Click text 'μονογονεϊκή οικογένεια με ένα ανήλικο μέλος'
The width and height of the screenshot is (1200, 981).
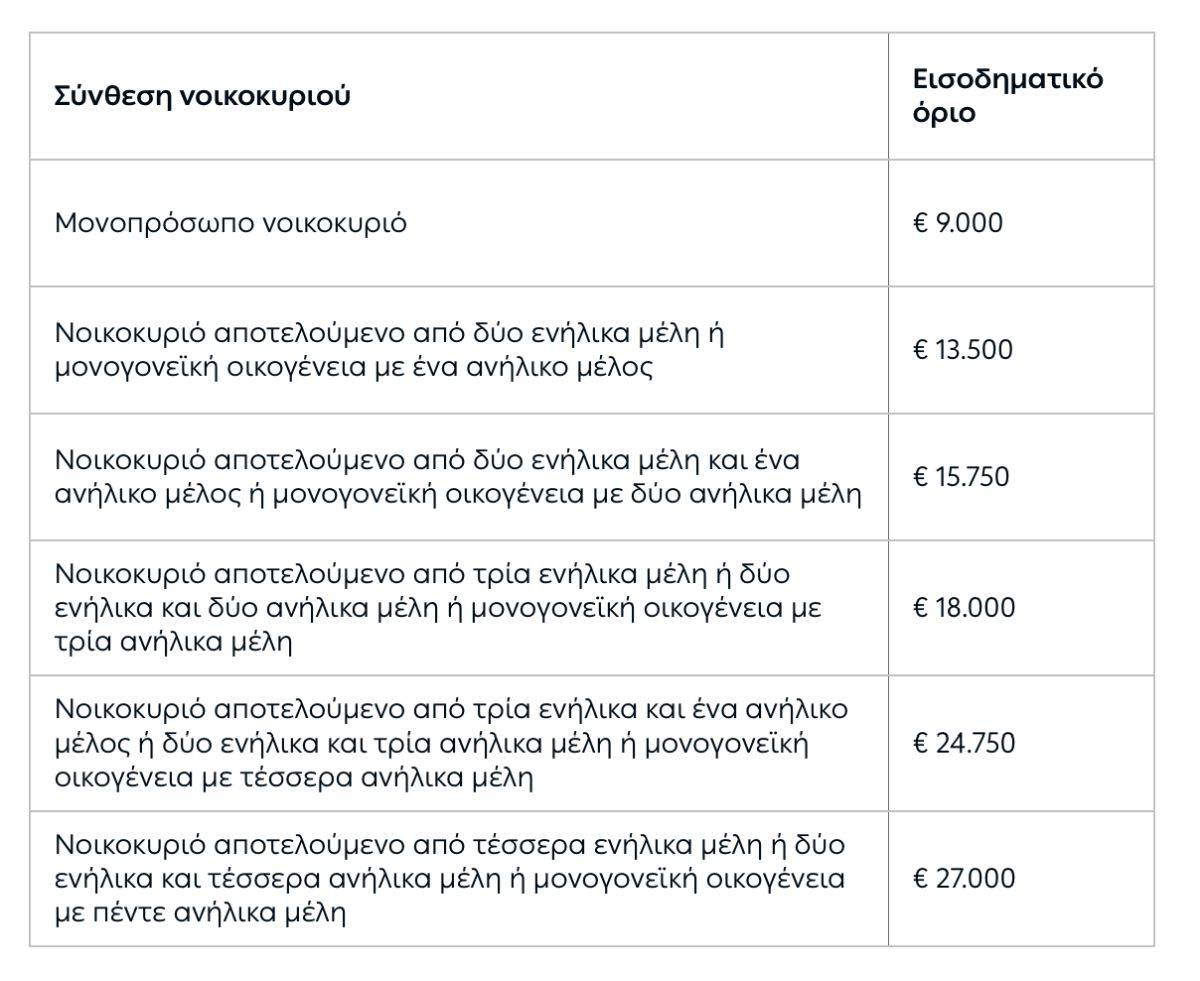coord(354,367)
